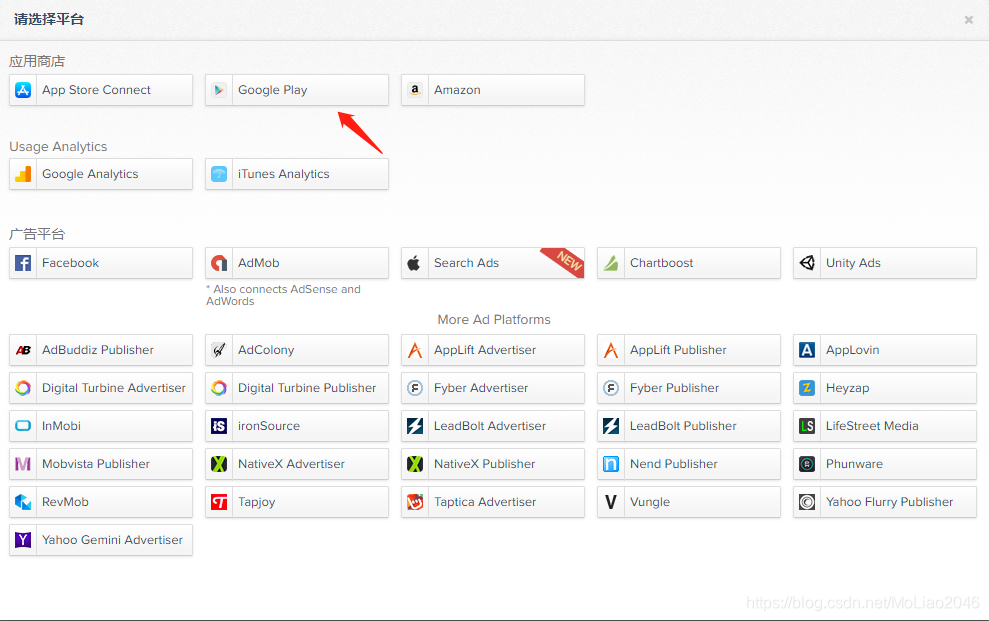The height and width of the screenshot is (621, 989).
Task: Click the Google Analytics bar chart icon
Action: pyautogui.click(x=23, y=174)
